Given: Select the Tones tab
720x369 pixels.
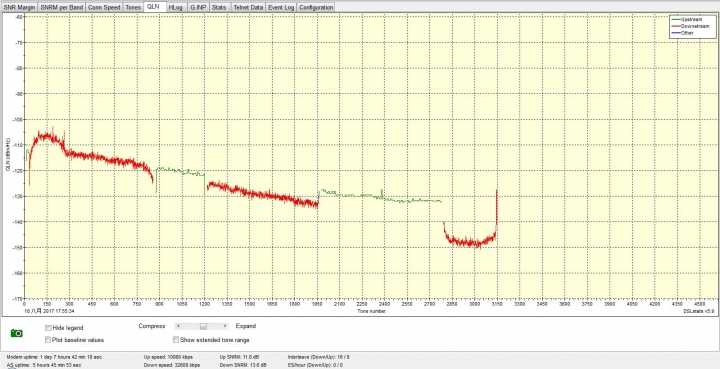Looking at the screenshot, I should coord(133,7).
